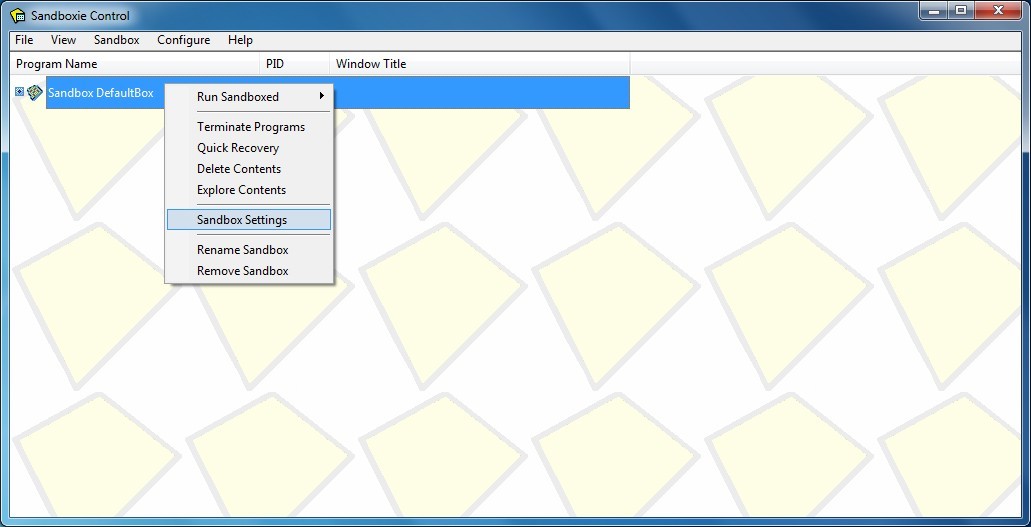Image resolution: width=1031 pixels, height=527 pixels.
Task: Close the Sandboxie Control window
Action: click(x=999, y=11)
